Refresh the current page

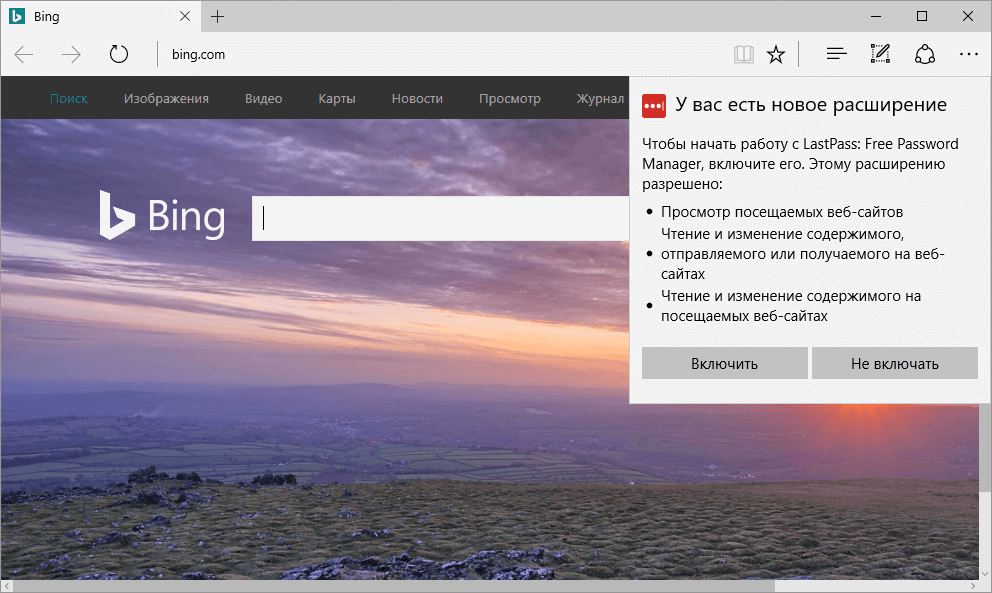coord(119,54)
